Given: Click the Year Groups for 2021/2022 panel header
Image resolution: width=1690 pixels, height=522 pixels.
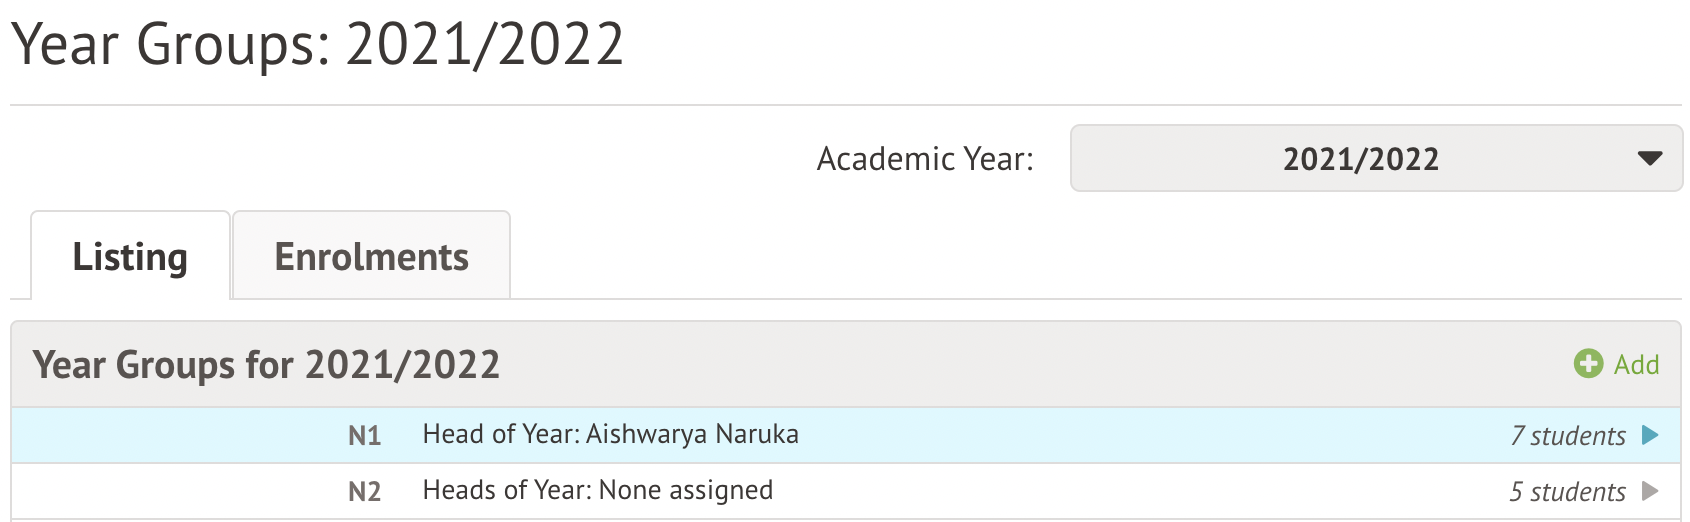Looking at the screenshot, I should (266, 365).
